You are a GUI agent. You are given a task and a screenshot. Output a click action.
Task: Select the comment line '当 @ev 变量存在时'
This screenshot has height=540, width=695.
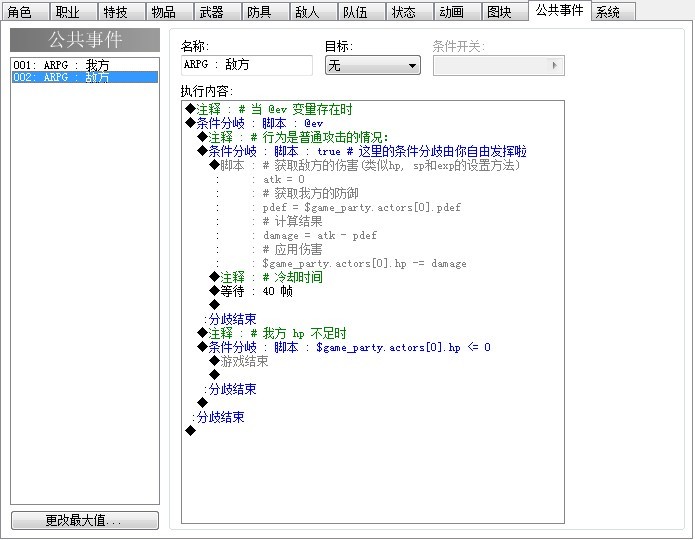coord(269,109)
